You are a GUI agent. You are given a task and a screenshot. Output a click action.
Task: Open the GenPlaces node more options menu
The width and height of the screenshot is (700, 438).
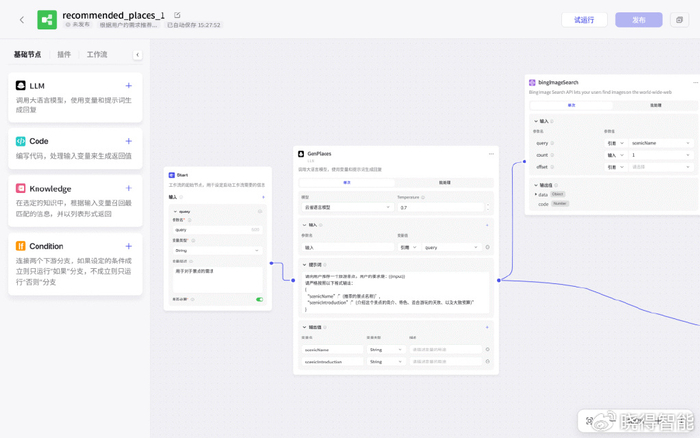[491, 153]
